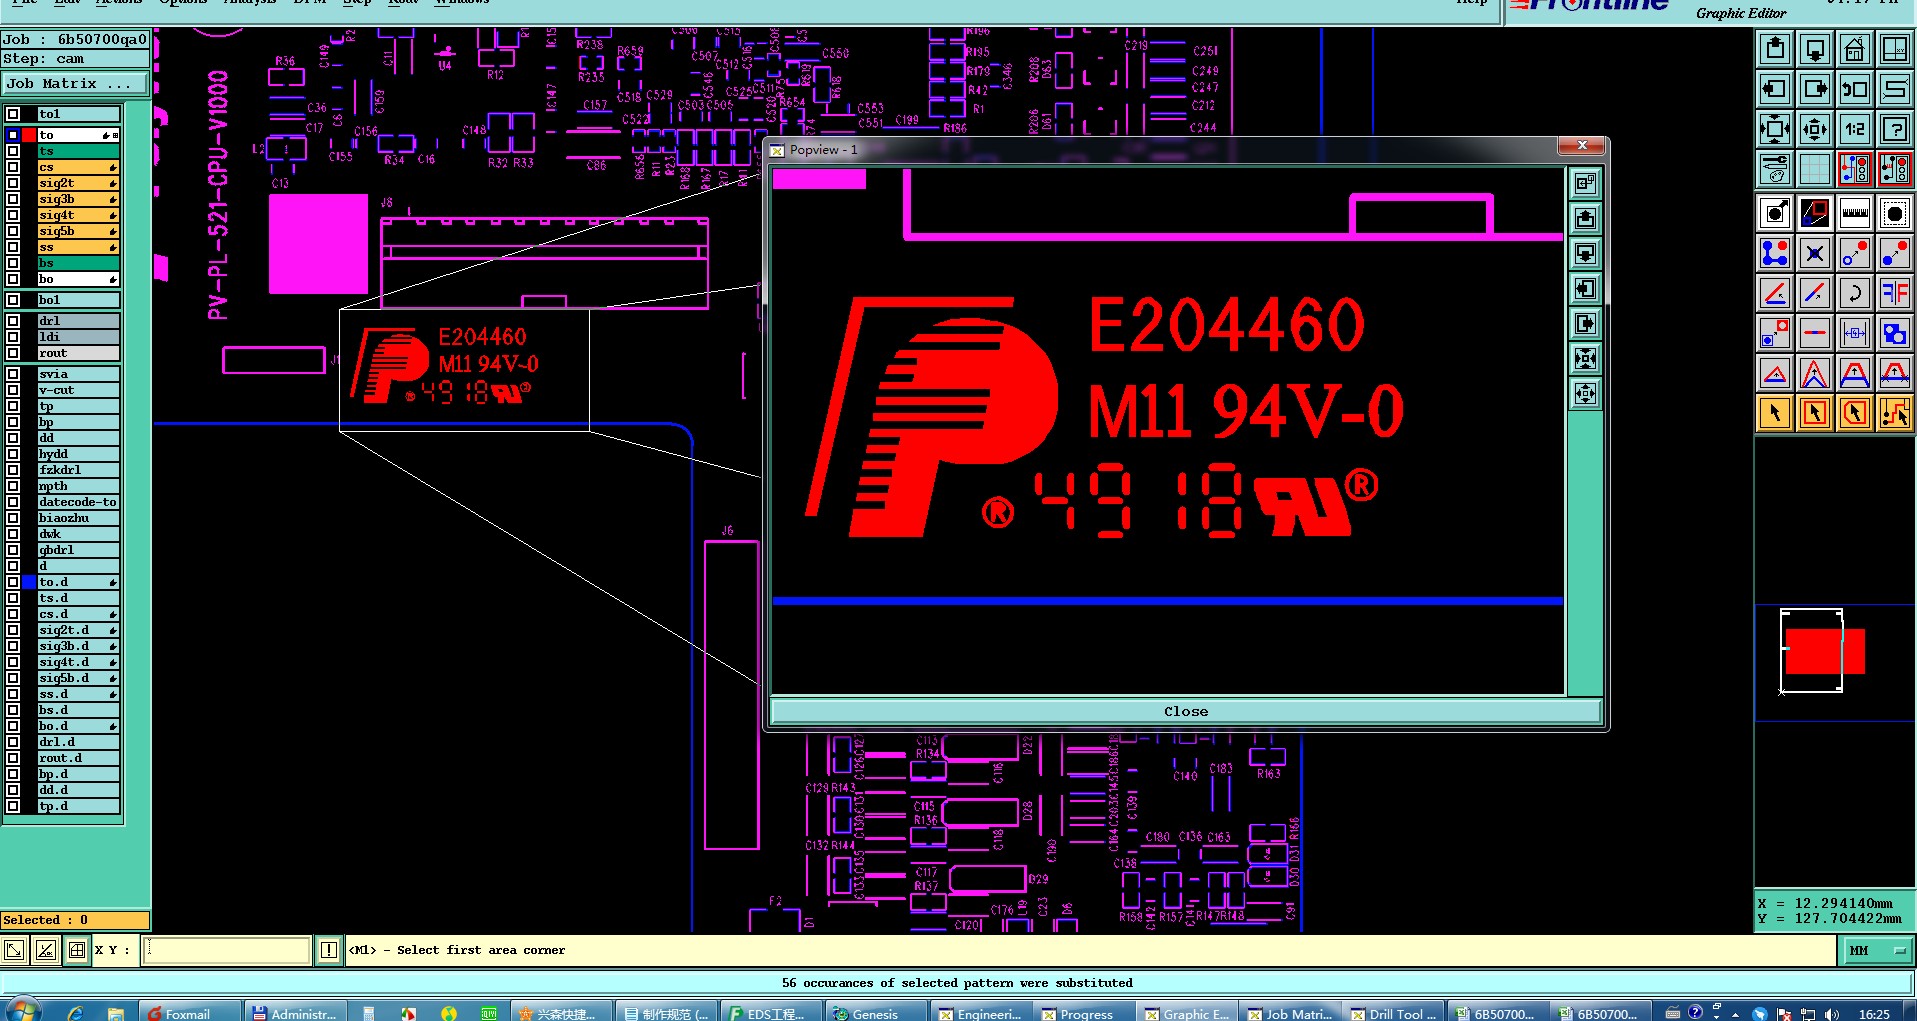
Task: Click the Job Matrix ... button
Action: pyautogui.click(x=75, y=84)
